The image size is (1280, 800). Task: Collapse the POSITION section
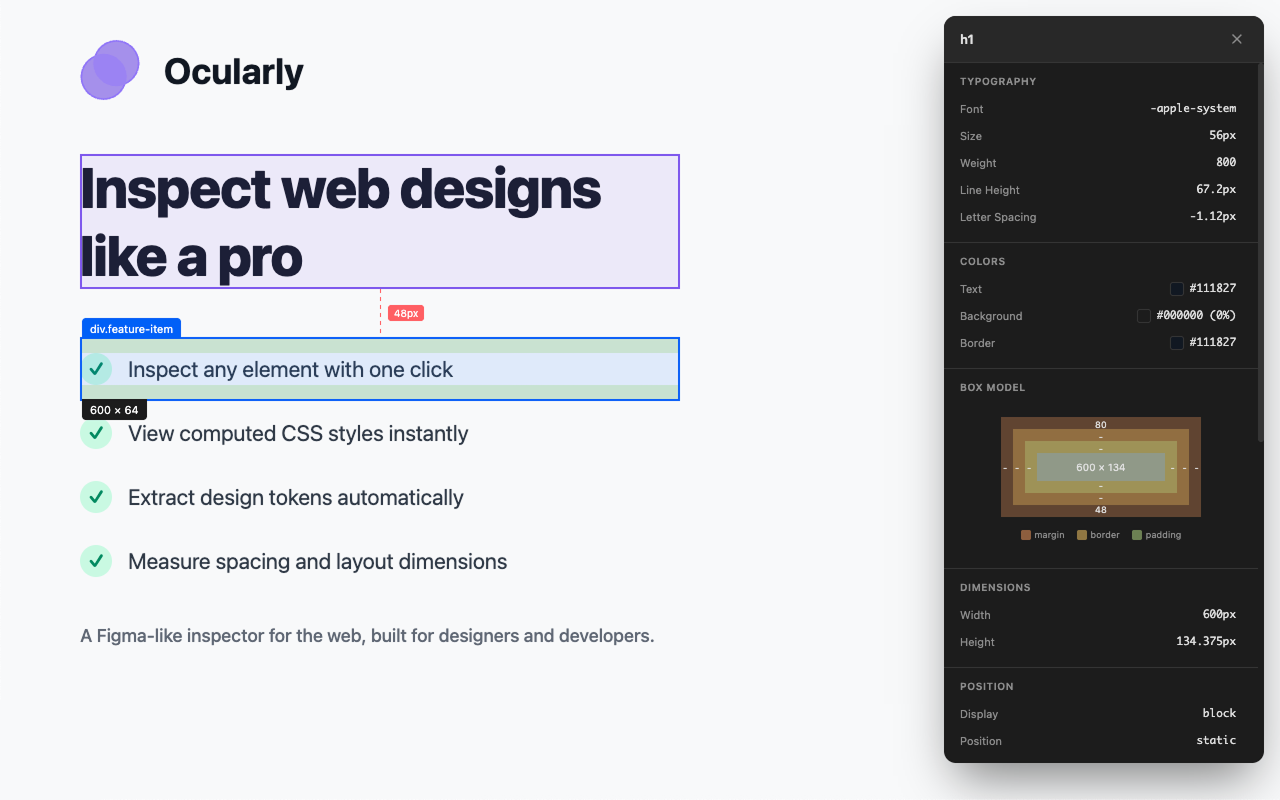tap(986, 686)
